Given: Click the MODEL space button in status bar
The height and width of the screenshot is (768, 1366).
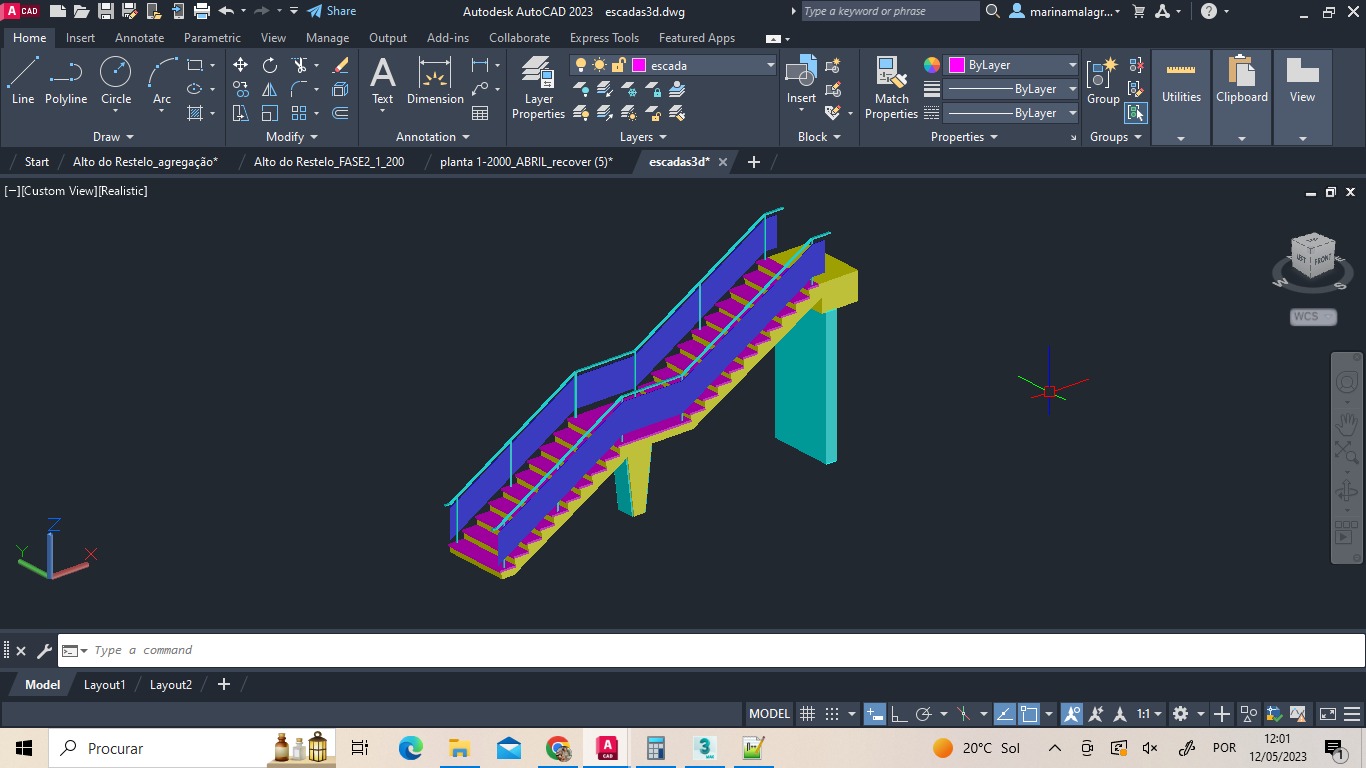Looking at the screenshot, I should [769, 714].
